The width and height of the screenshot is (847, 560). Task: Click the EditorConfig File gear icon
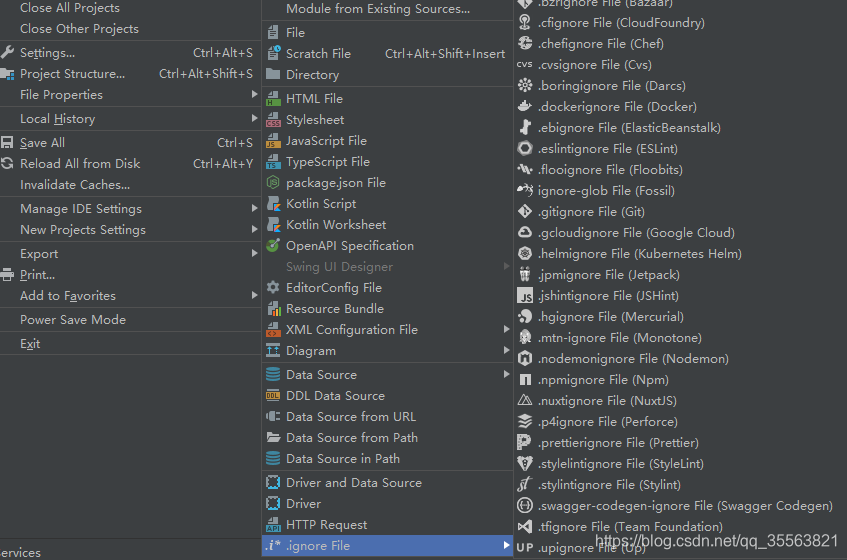click(273, 288)
